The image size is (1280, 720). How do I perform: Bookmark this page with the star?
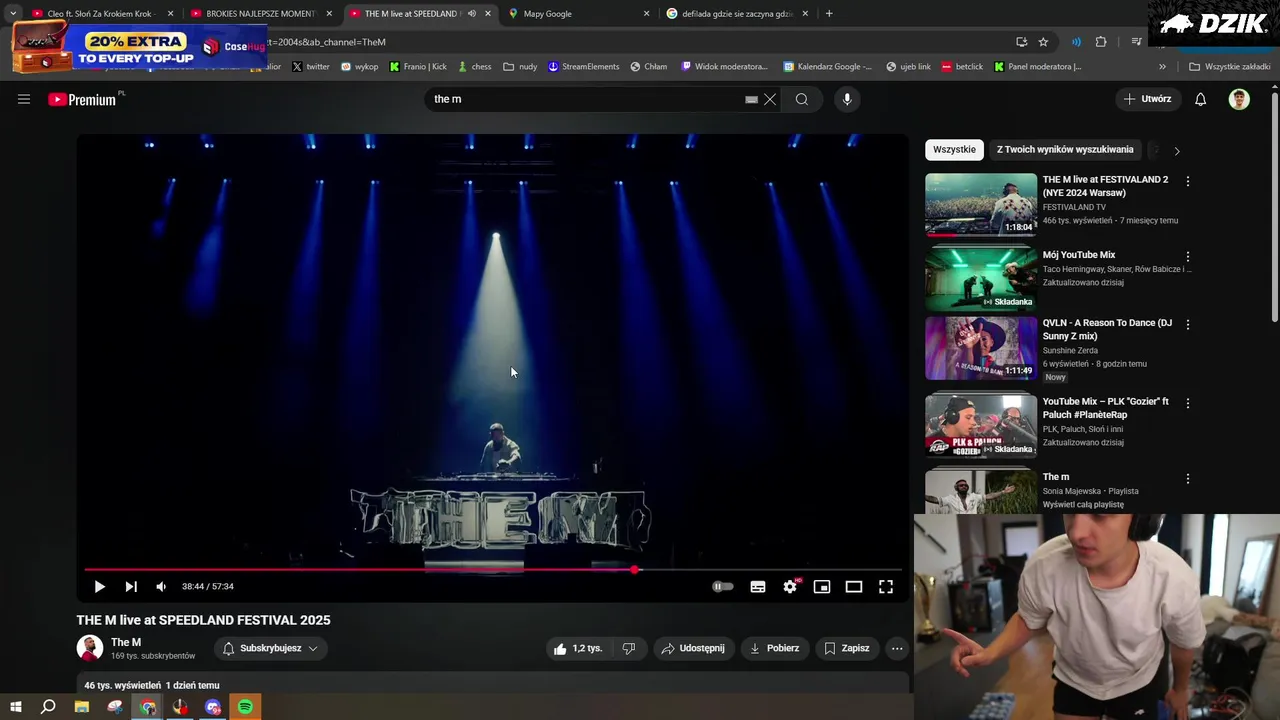(x=1043, y=42)
